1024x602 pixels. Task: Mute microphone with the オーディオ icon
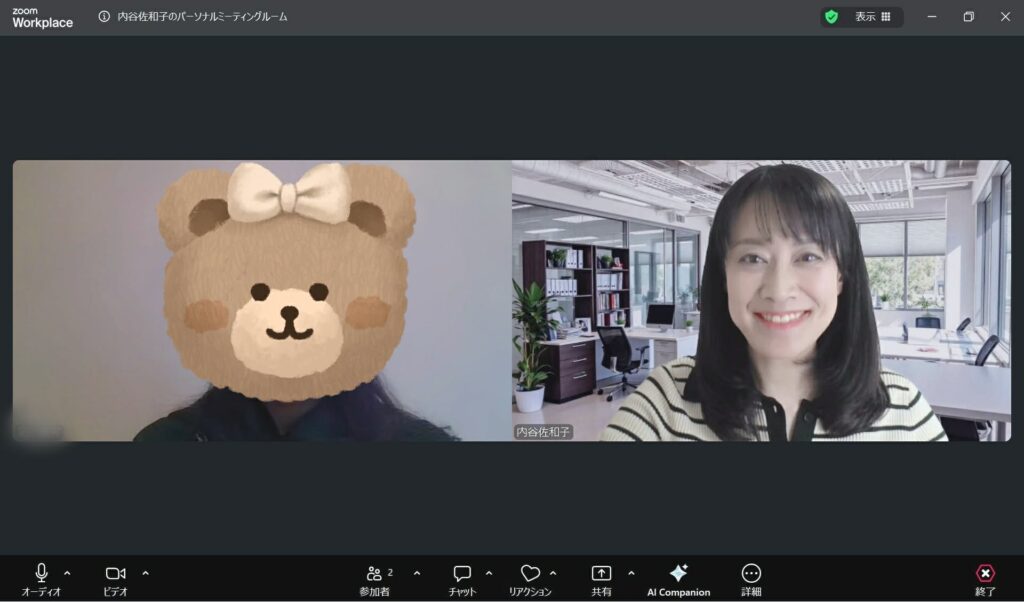(x=41, y=574)
